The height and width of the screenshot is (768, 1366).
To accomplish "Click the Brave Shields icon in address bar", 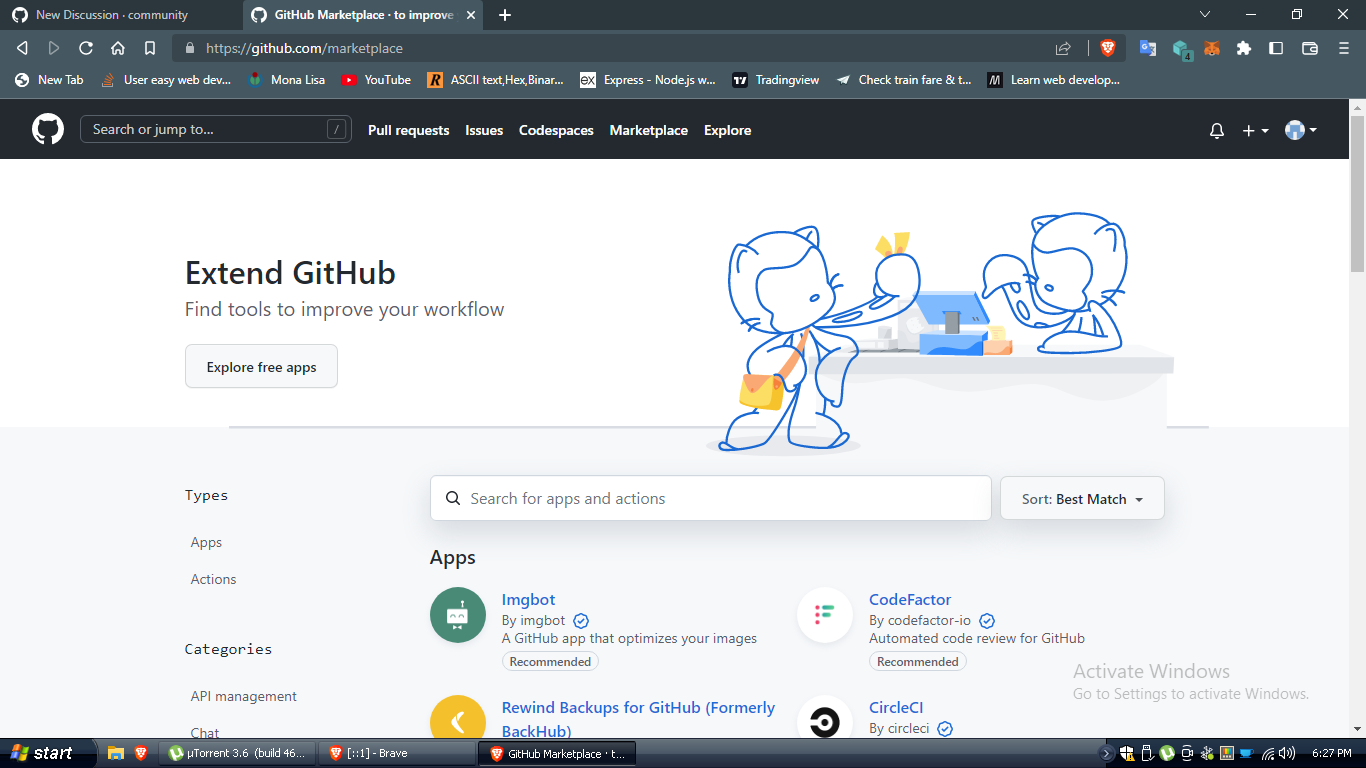I will 1109,47.
